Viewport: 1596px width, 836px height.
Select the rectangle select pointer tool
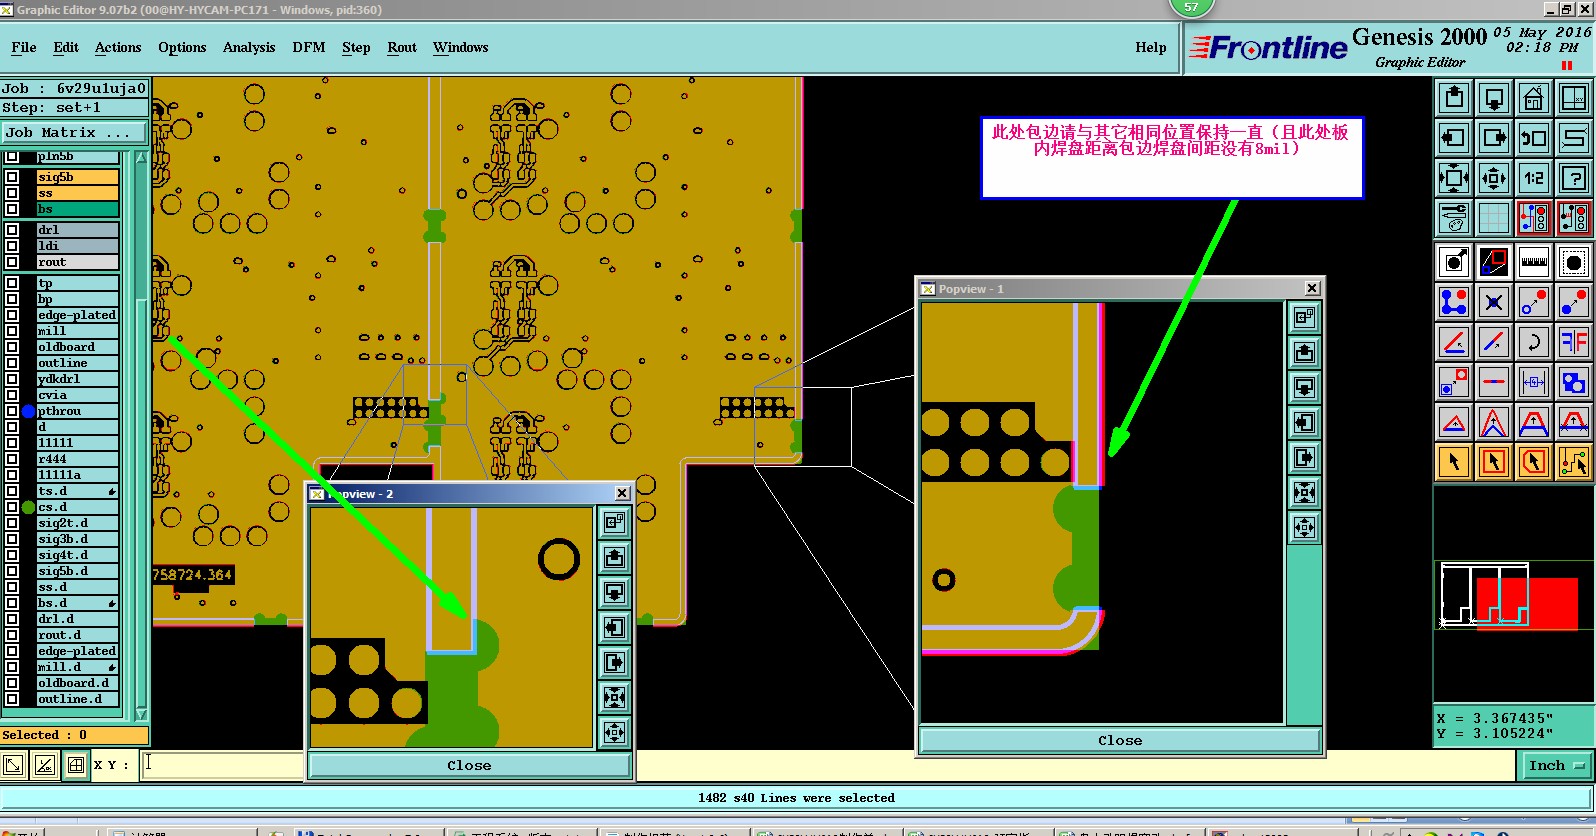tap(1494, 462)
